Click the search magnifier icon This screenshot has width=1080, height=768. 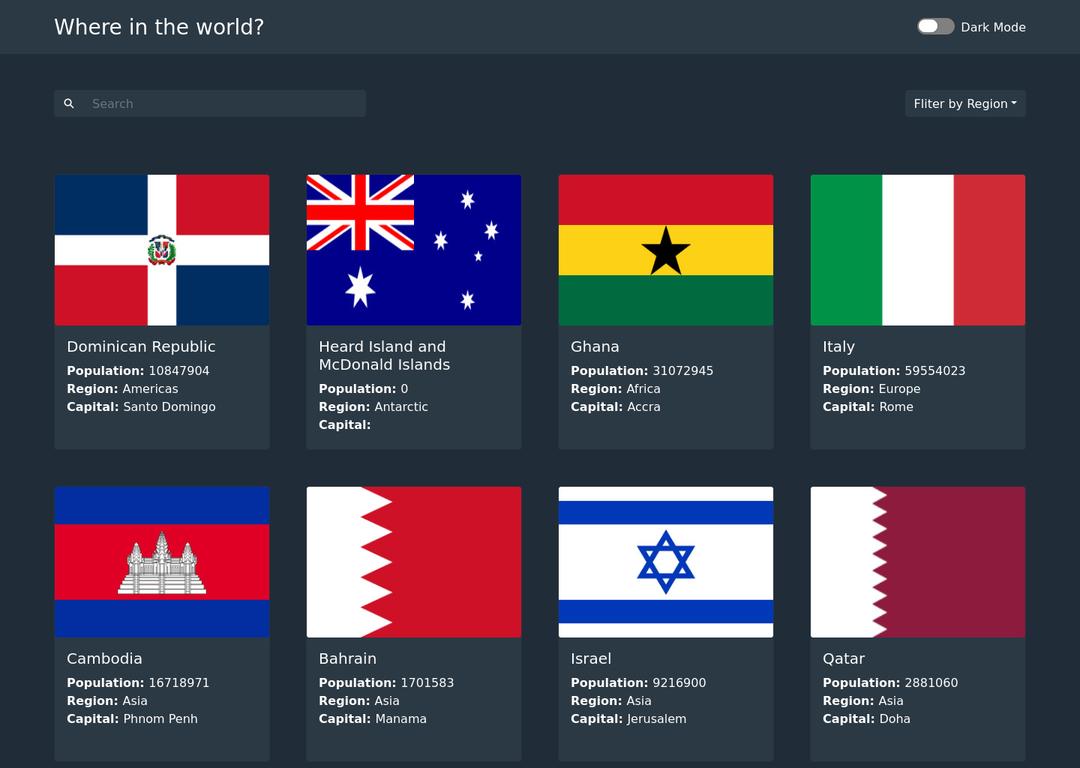tap(69, 104)
